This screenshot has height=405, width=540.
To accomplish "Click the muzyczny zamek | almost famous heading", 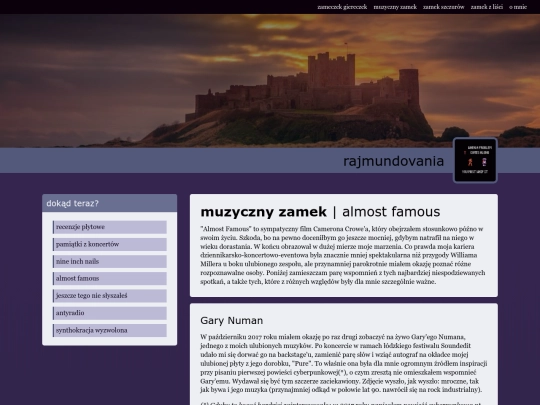I will point(320,212).
